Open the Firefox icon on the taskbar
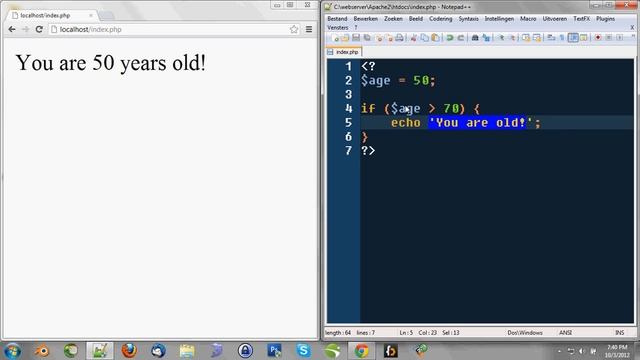The height and width of the screenshot is (360, 640). point(129,351)
